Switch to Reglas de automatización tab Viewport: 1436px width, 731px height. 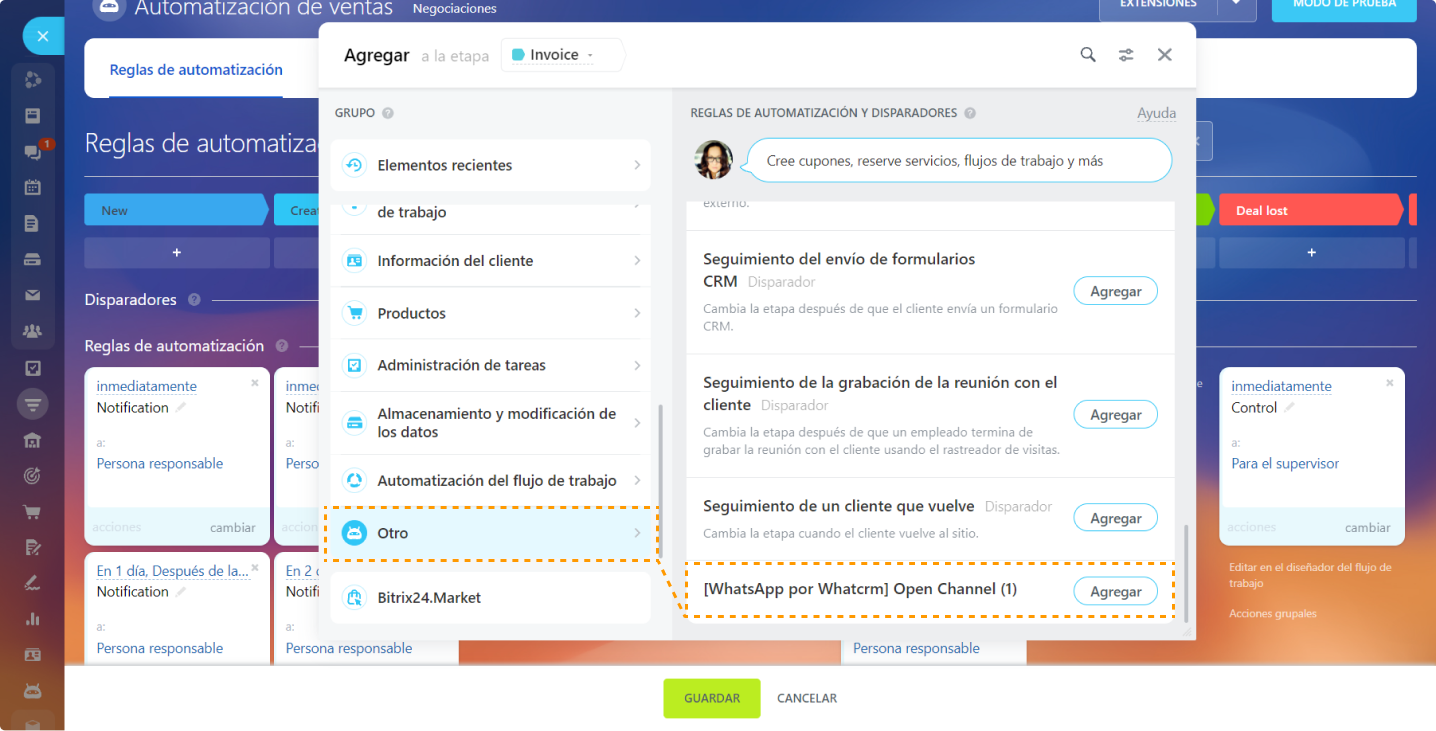point(196,70)
